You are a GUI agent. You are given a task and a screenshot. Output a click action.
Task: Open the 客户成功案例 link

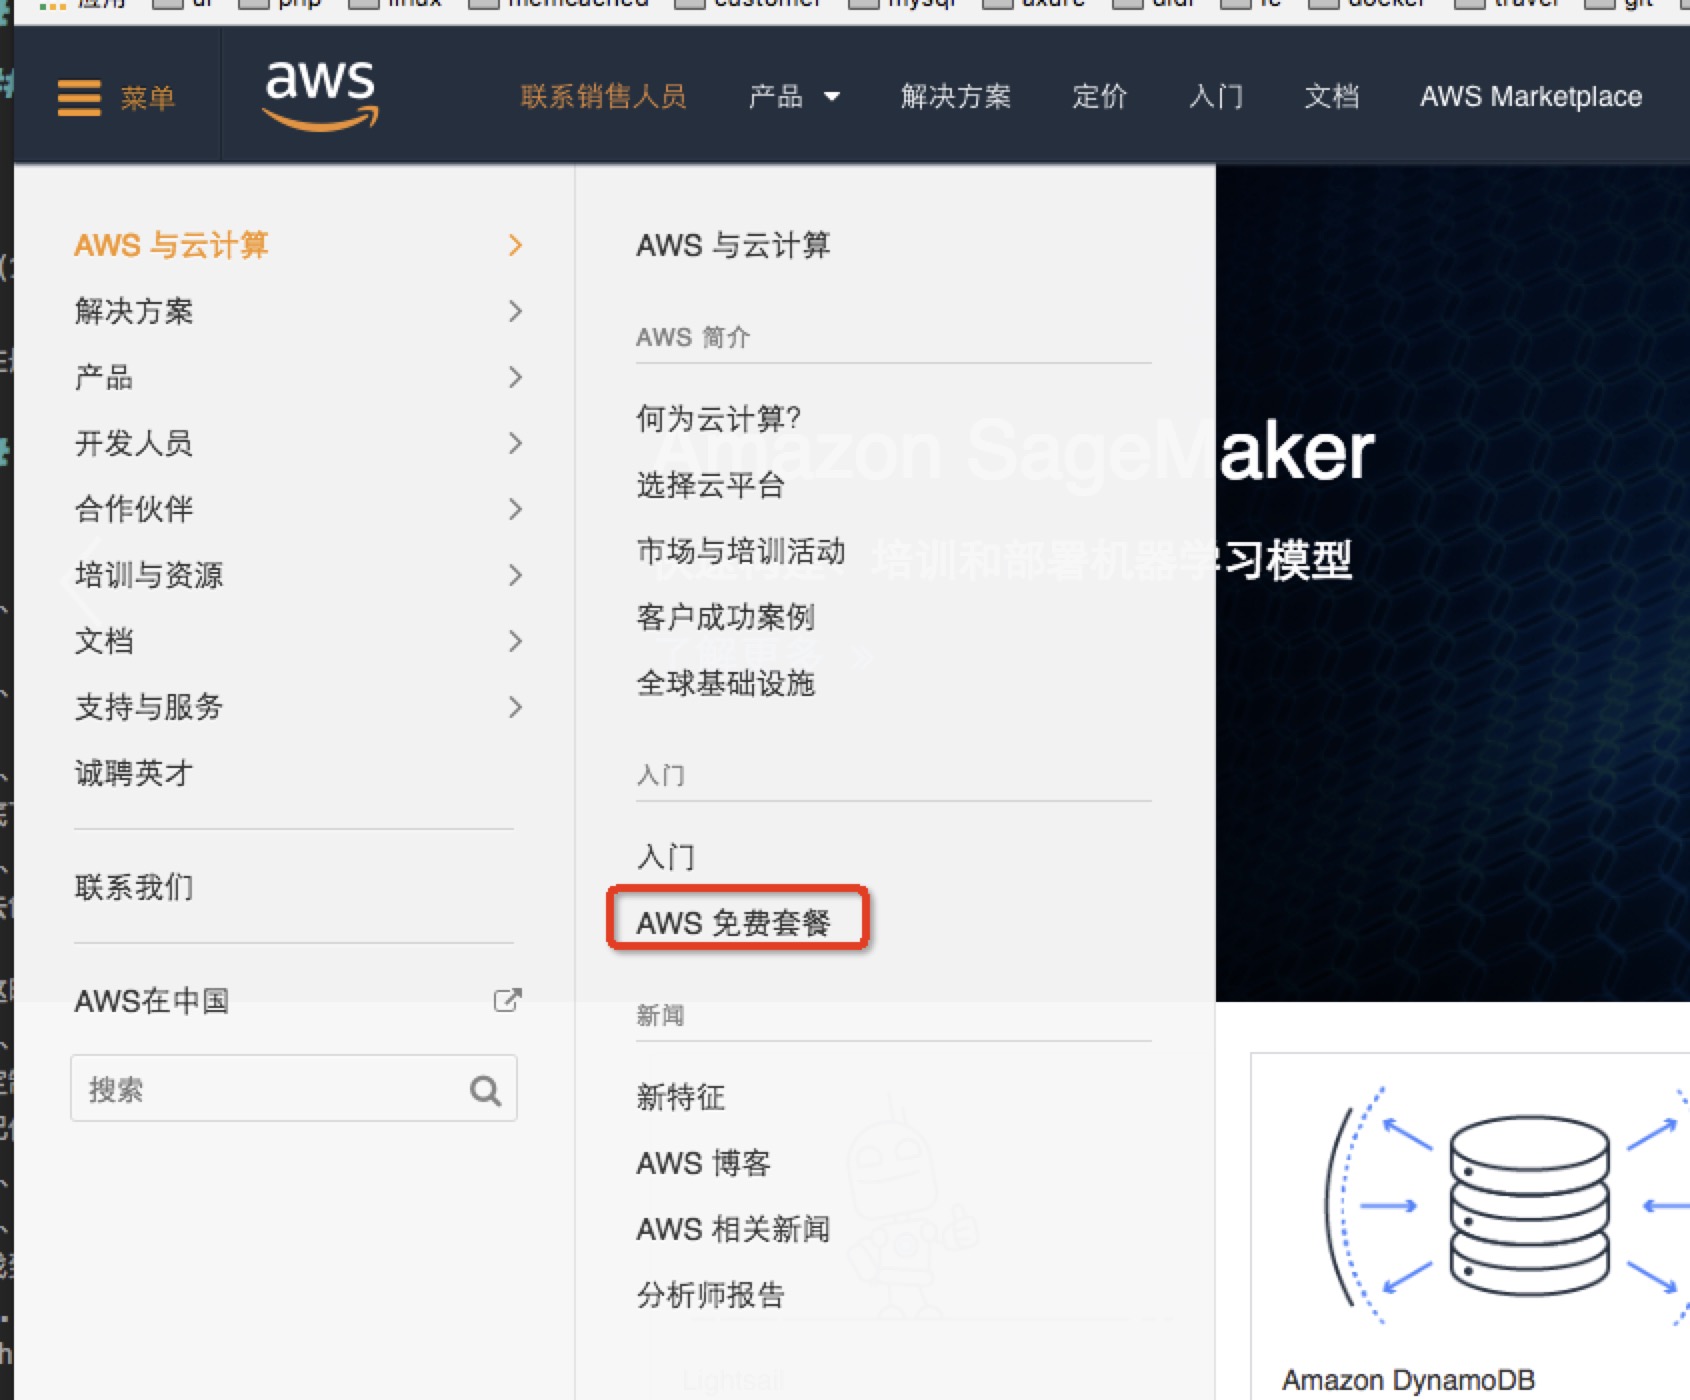pyautogui.click(x=725, y=617)
